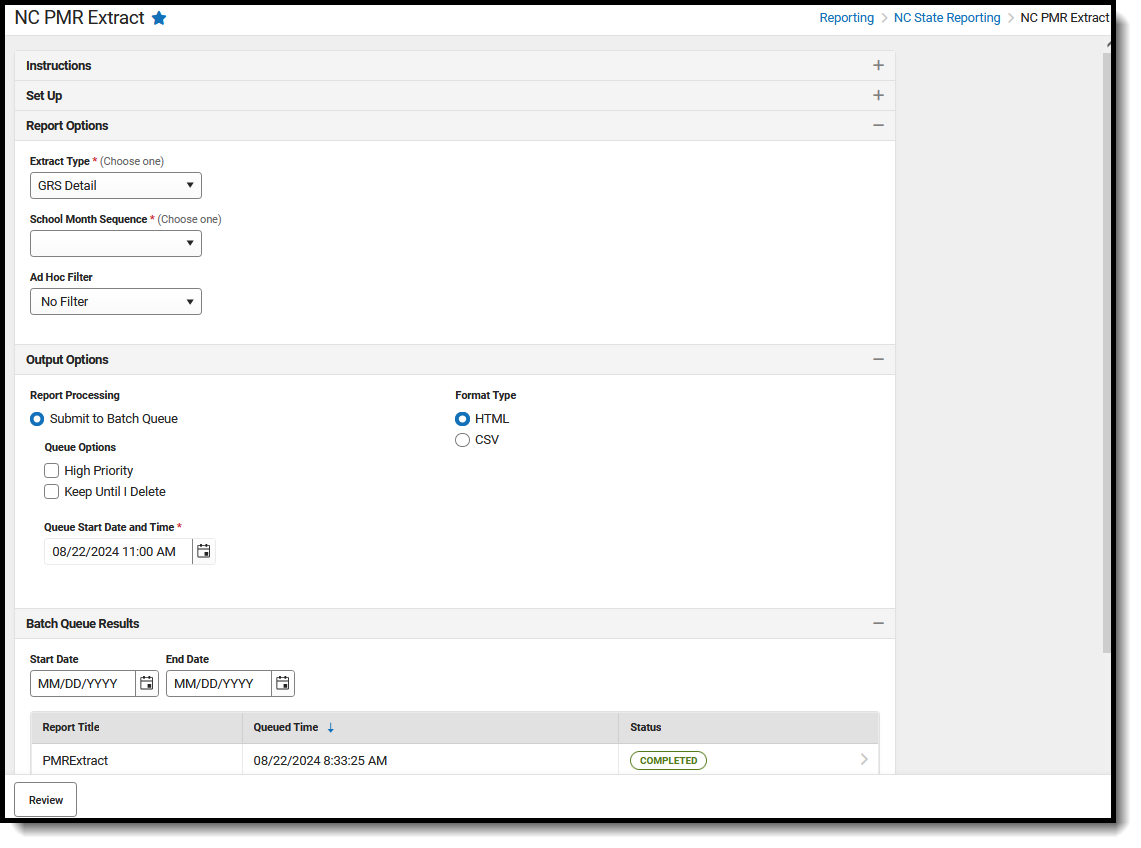Click the Start Date input field
1141x848 pixels.
[x=83, y=683]
